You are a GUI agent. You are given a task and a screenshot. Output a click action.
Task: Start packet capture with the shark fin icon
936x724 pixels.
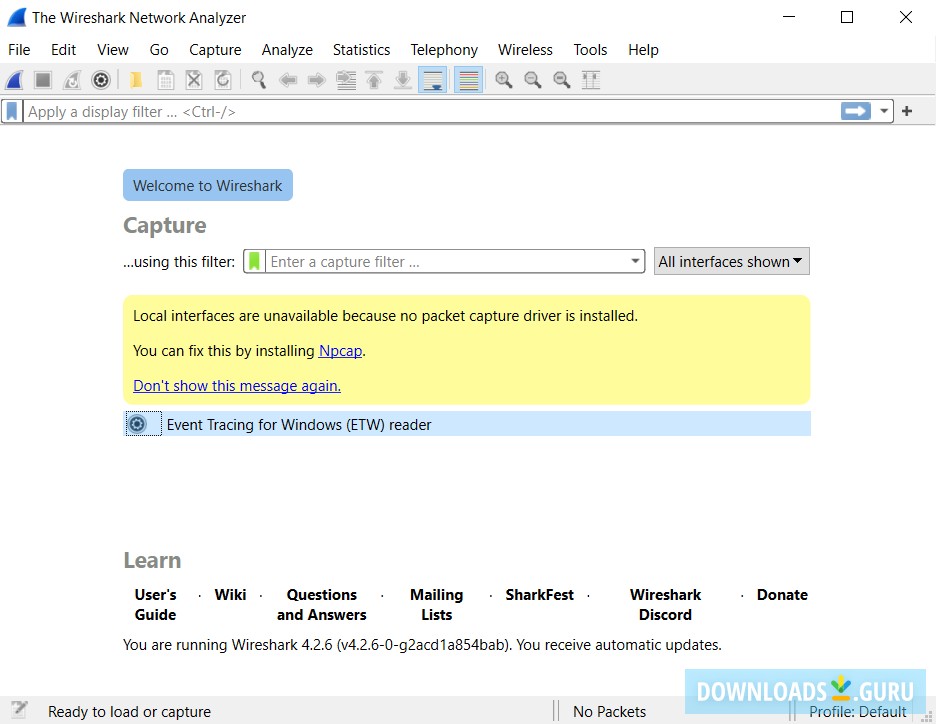point(14,79)
